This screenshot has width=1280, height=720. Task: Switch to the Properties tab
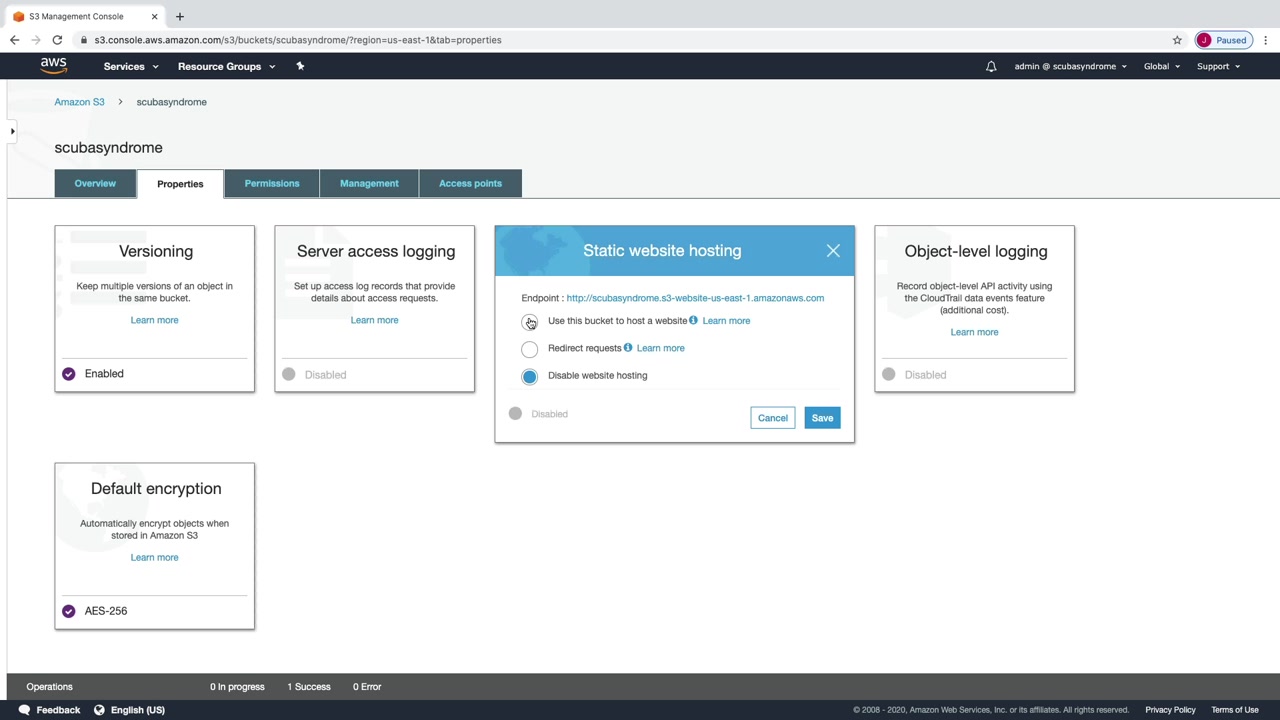(180, 184)
